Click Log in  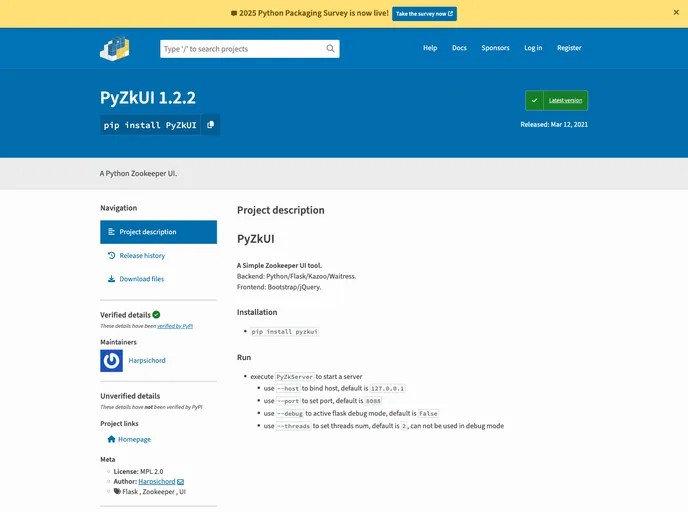(x=533, y=48)
